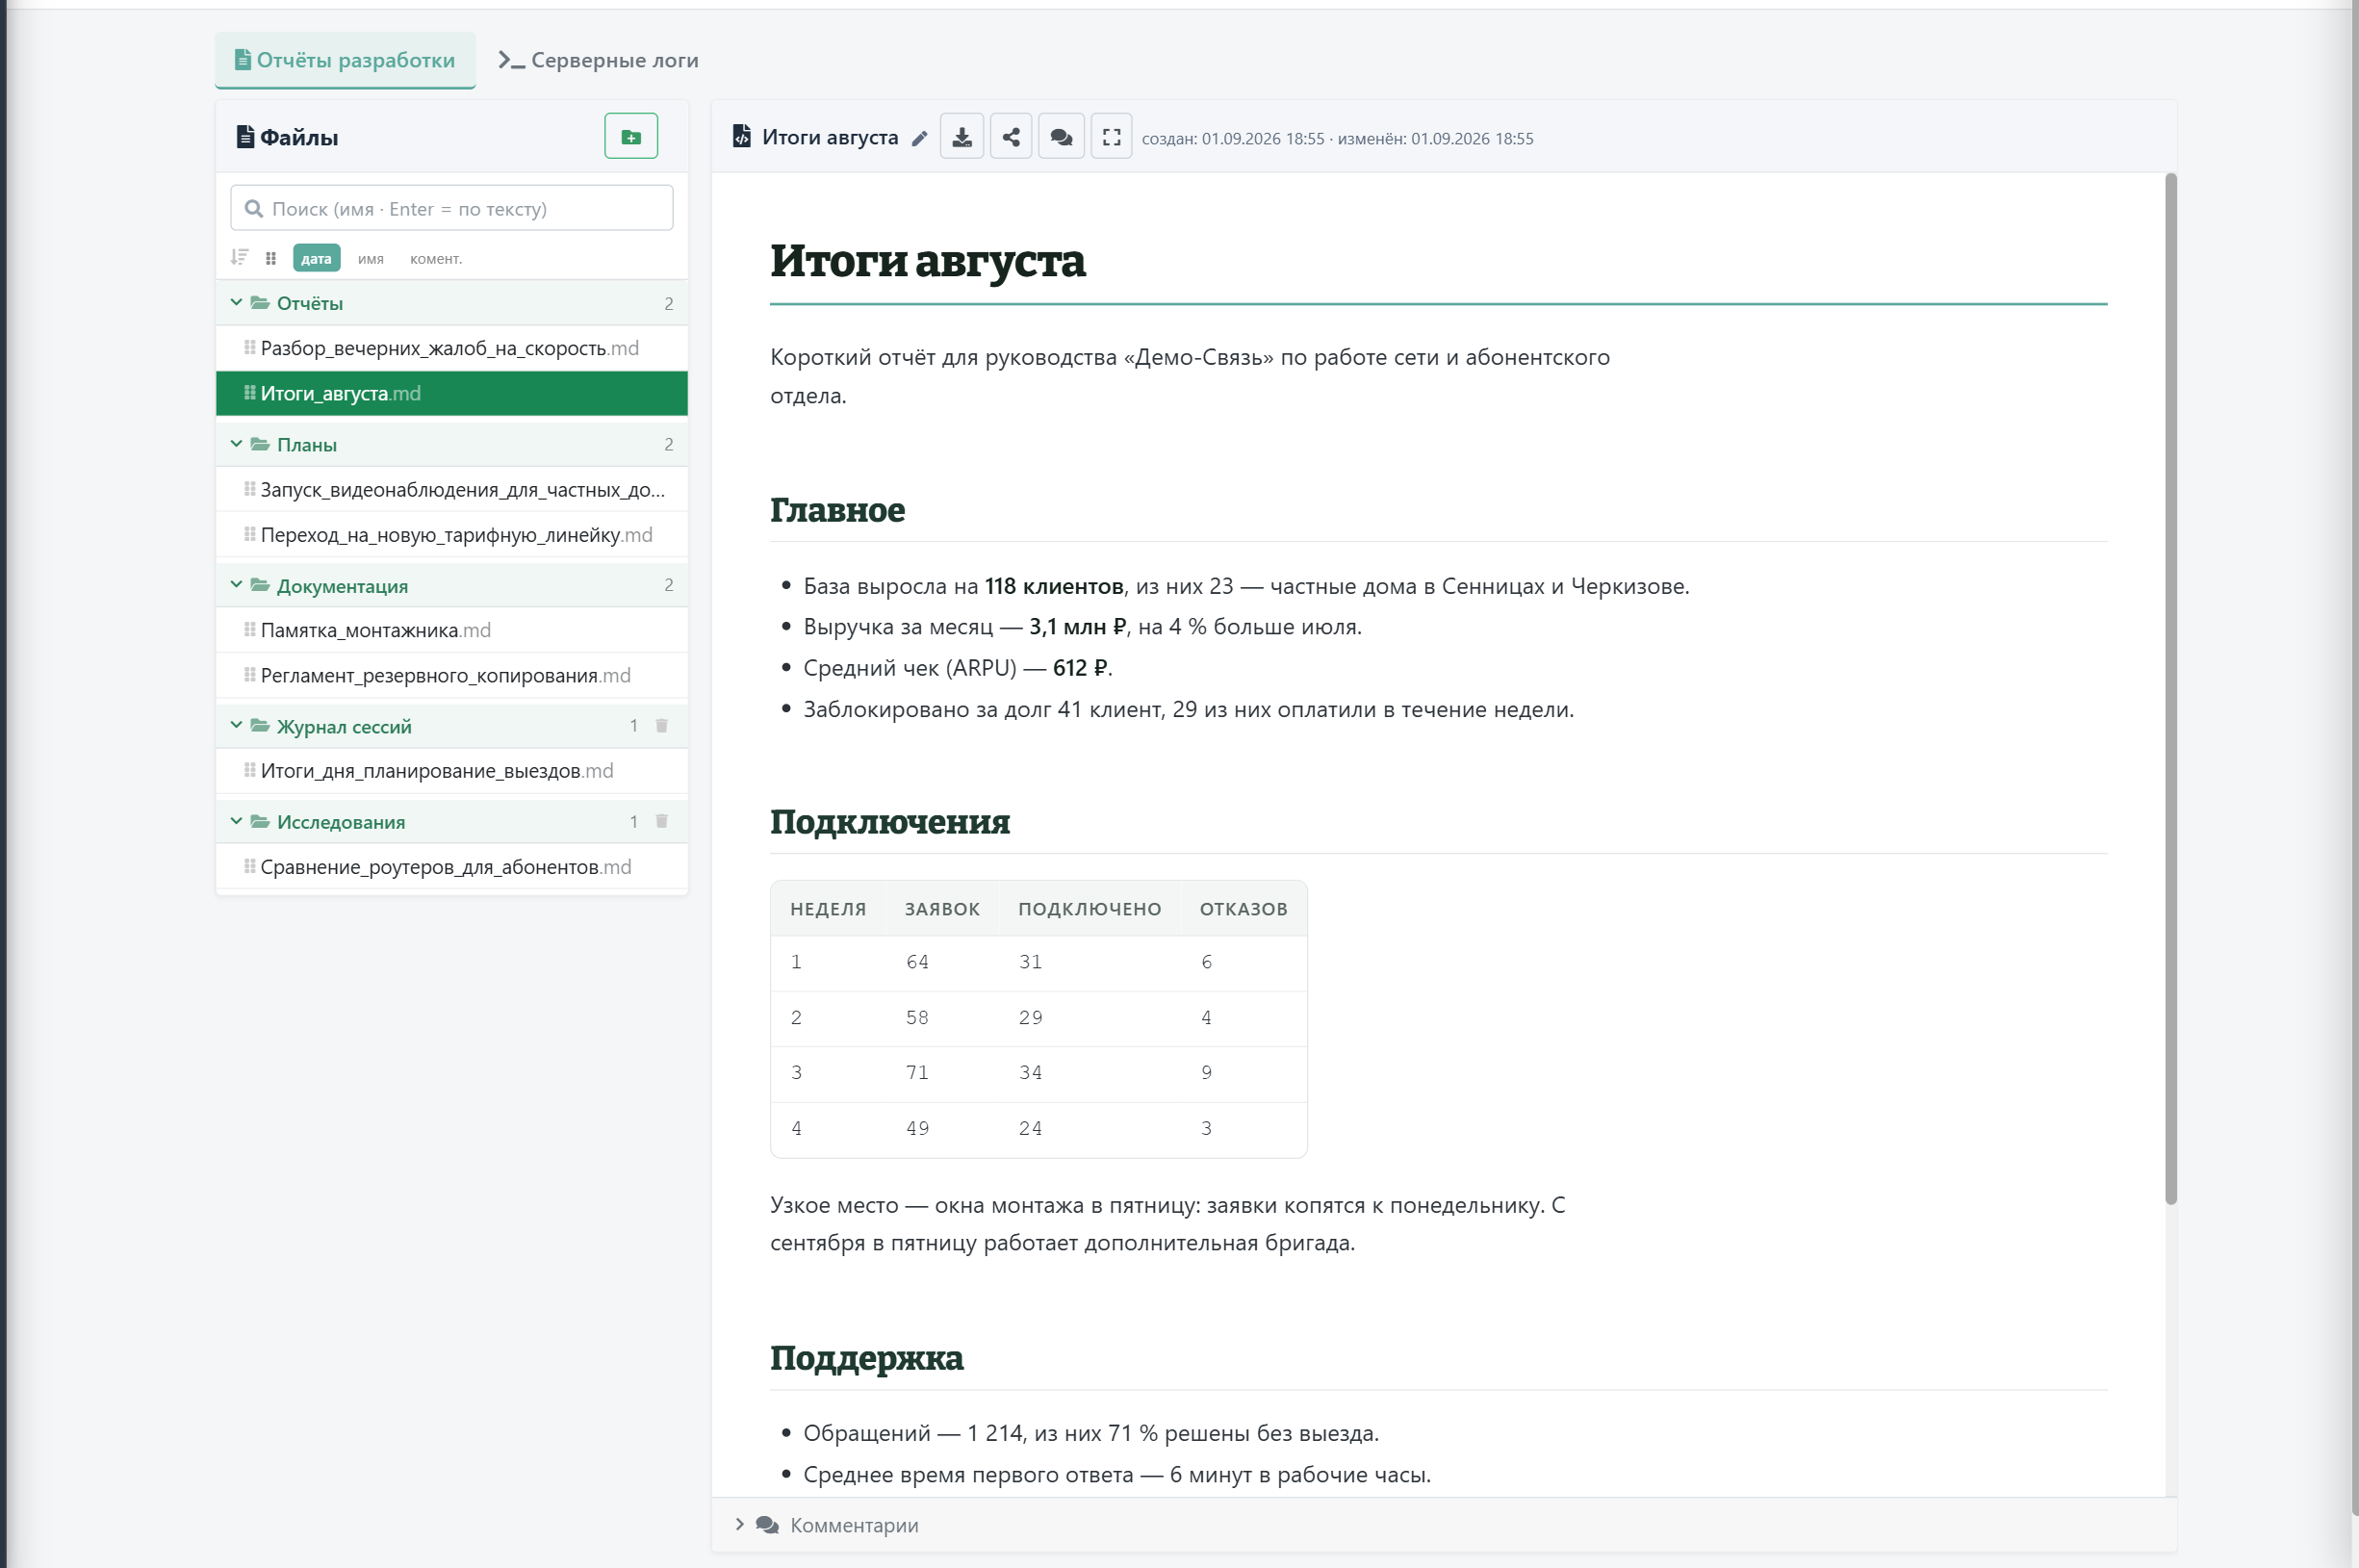Viewport: 2359px width, 1568px height.
Task: Click the Подключения section heading
Action: [890, 822]
